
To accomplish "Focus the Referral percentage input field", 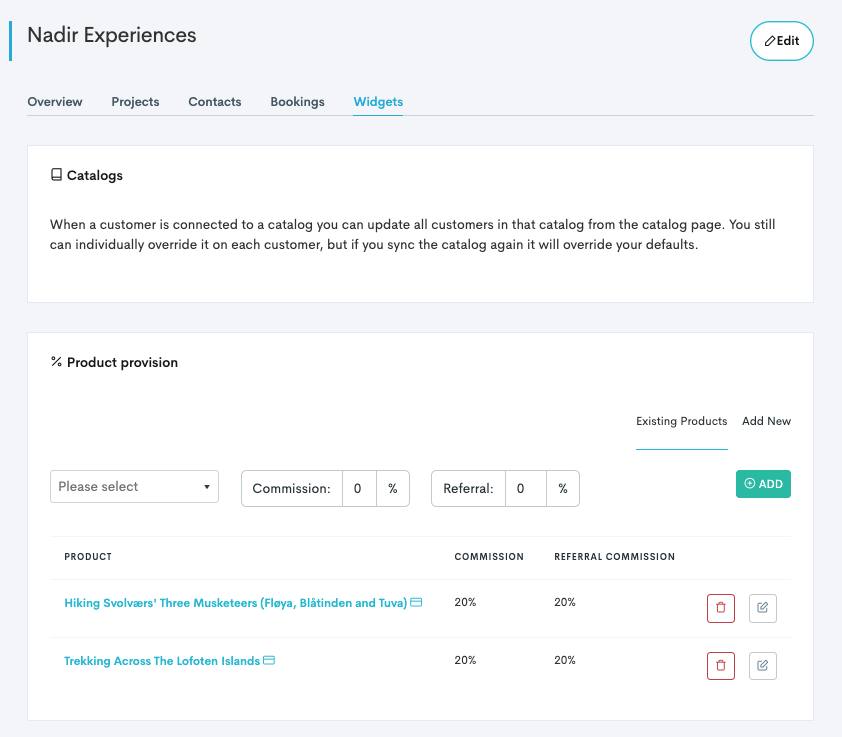I will point(525,489).
